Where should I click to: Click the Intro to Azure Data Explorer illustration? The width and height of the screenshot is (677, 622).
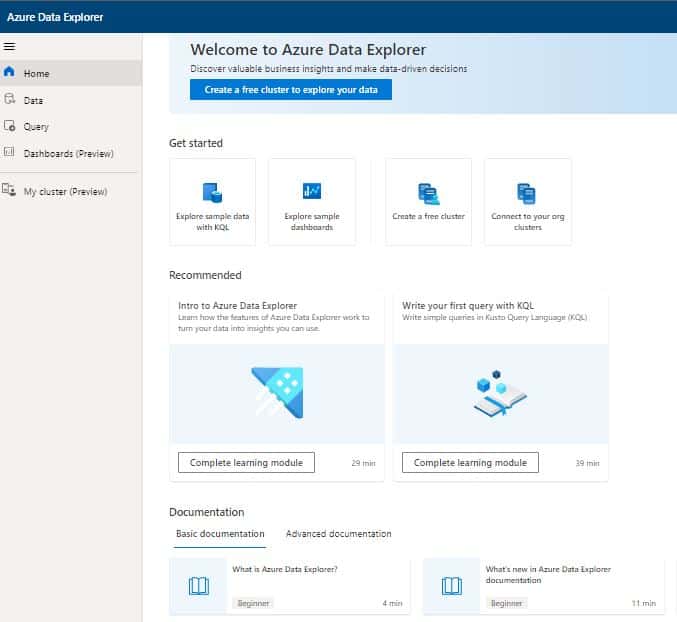pos(277,393)
